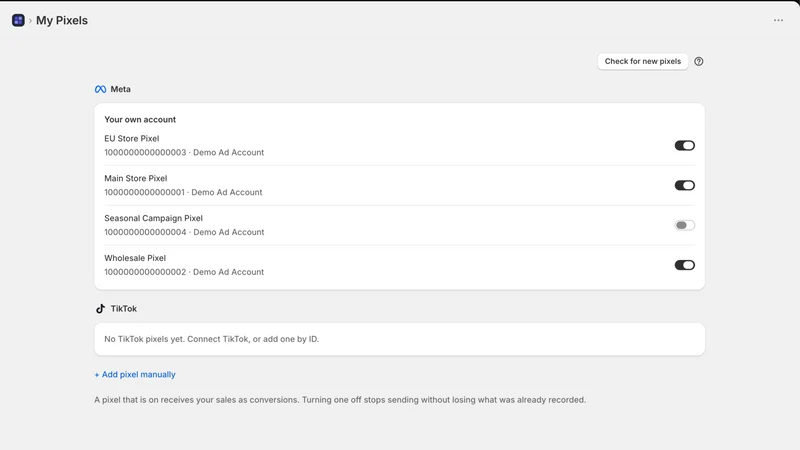Screen dimensions: 800x450
Task: Click pixel ID 1000000000000003 text
Action: click(145, 153)
